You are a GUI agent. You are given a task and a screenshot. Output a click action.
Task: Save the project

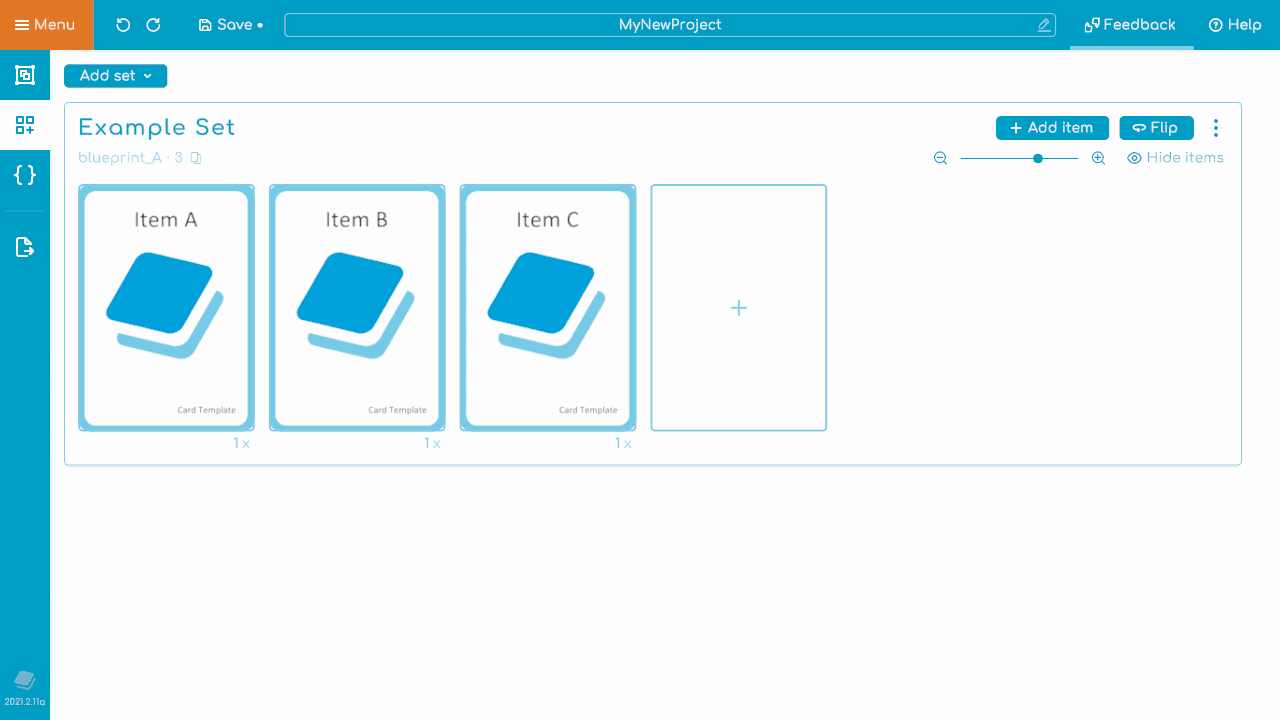click(230, 25)
